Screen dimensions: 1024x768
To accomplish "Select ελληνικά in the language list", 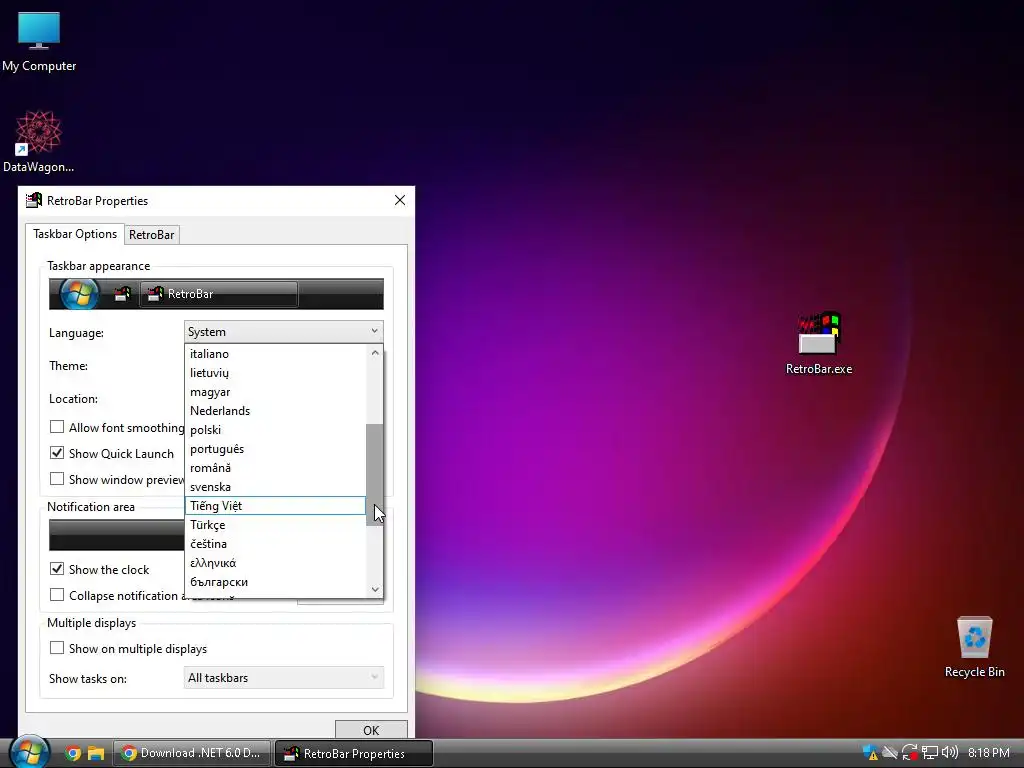I will pos(275,562).
